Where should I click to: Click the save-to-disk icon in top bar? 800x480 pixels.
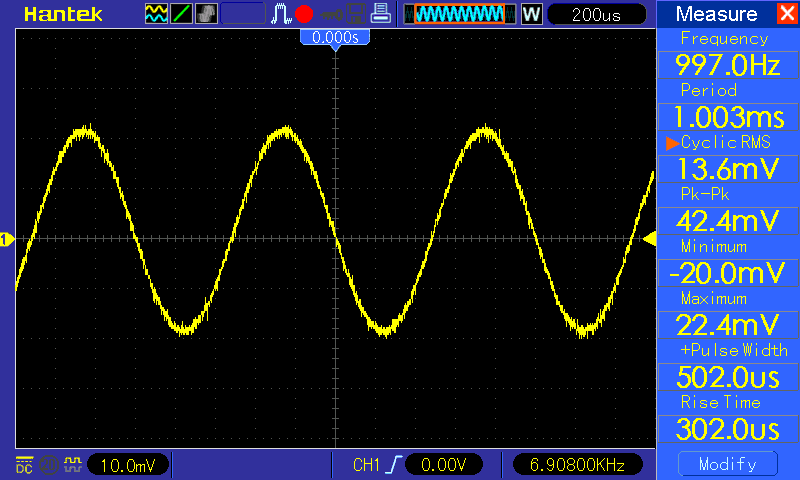tap(354, 14)
